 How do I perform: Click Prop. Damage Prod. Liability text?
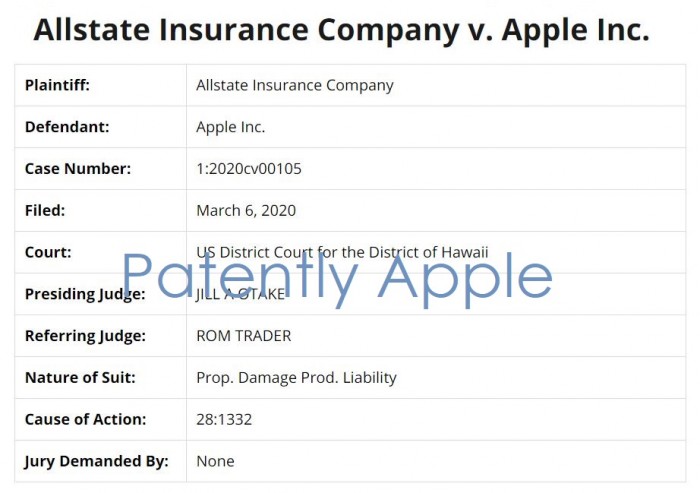pos(296,378)
